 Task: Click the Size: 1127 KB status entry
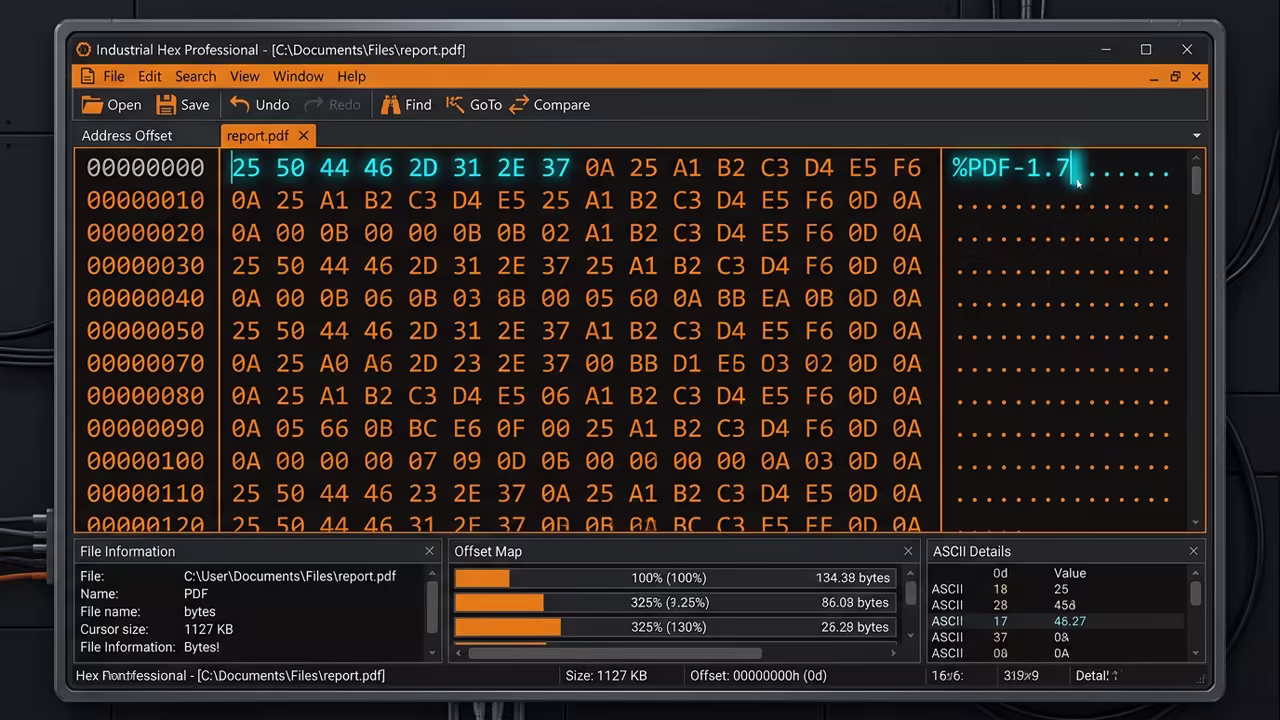point(606,676)
